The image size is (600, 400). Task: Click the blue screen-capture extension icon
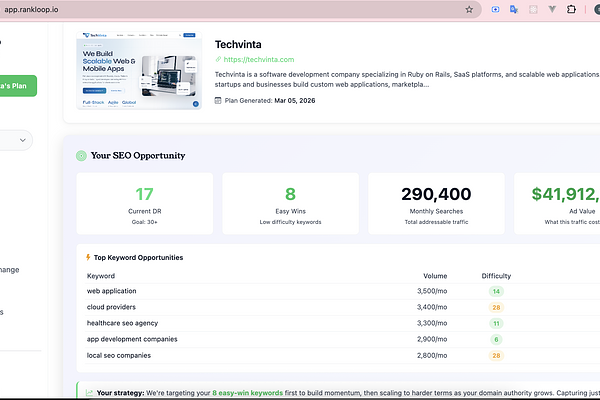pos(494,9)
